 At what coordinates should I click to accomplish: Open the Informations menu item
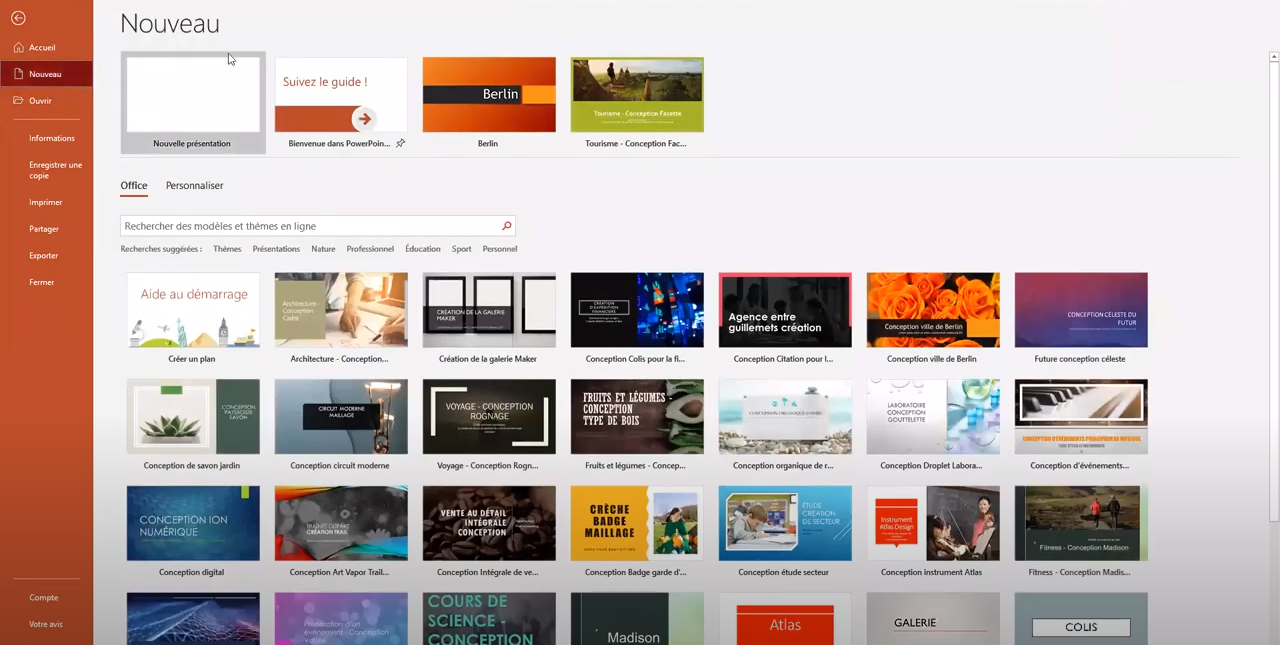52,138
